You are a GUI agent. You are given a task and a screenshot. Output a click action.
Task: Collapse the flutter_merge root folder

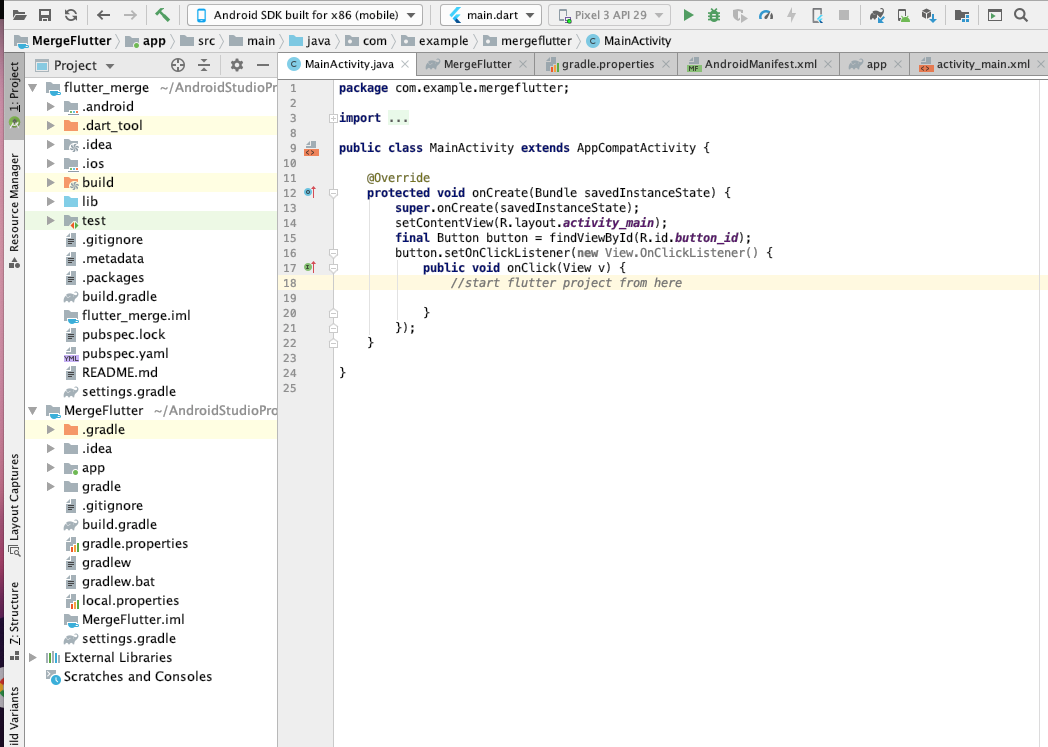click(33, 88)
